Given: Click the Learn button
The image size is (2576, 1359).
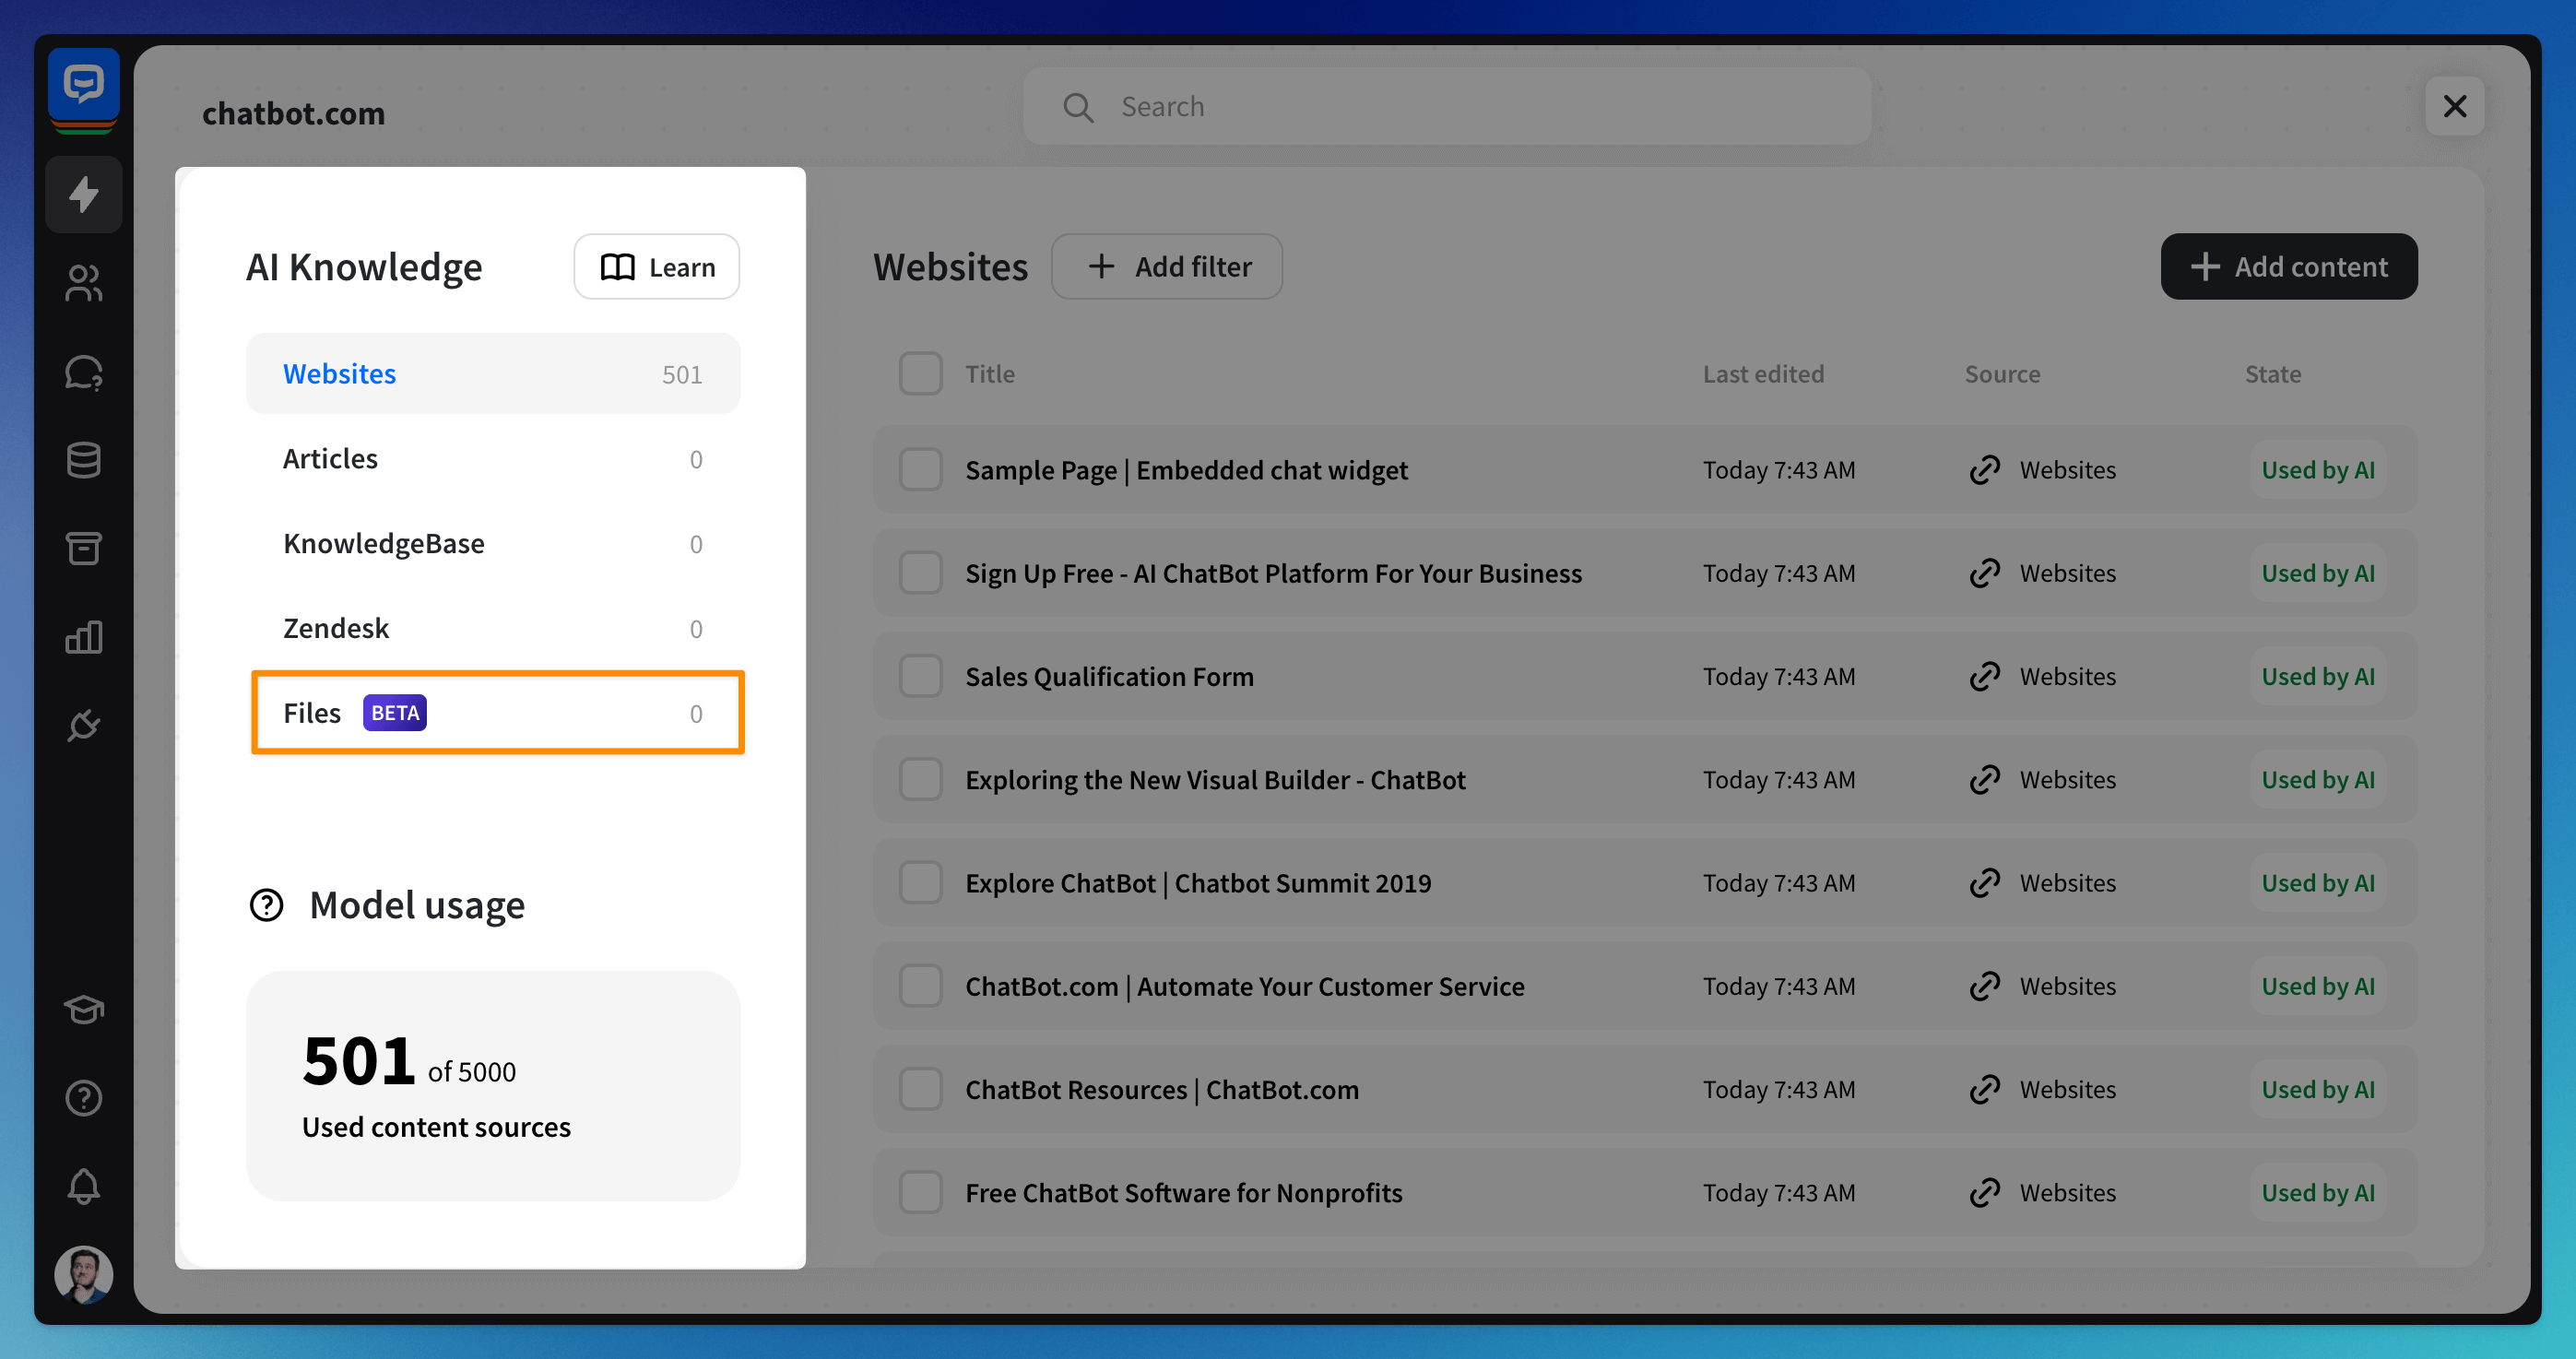Looking at the screenshot, I should click(657, 267).
